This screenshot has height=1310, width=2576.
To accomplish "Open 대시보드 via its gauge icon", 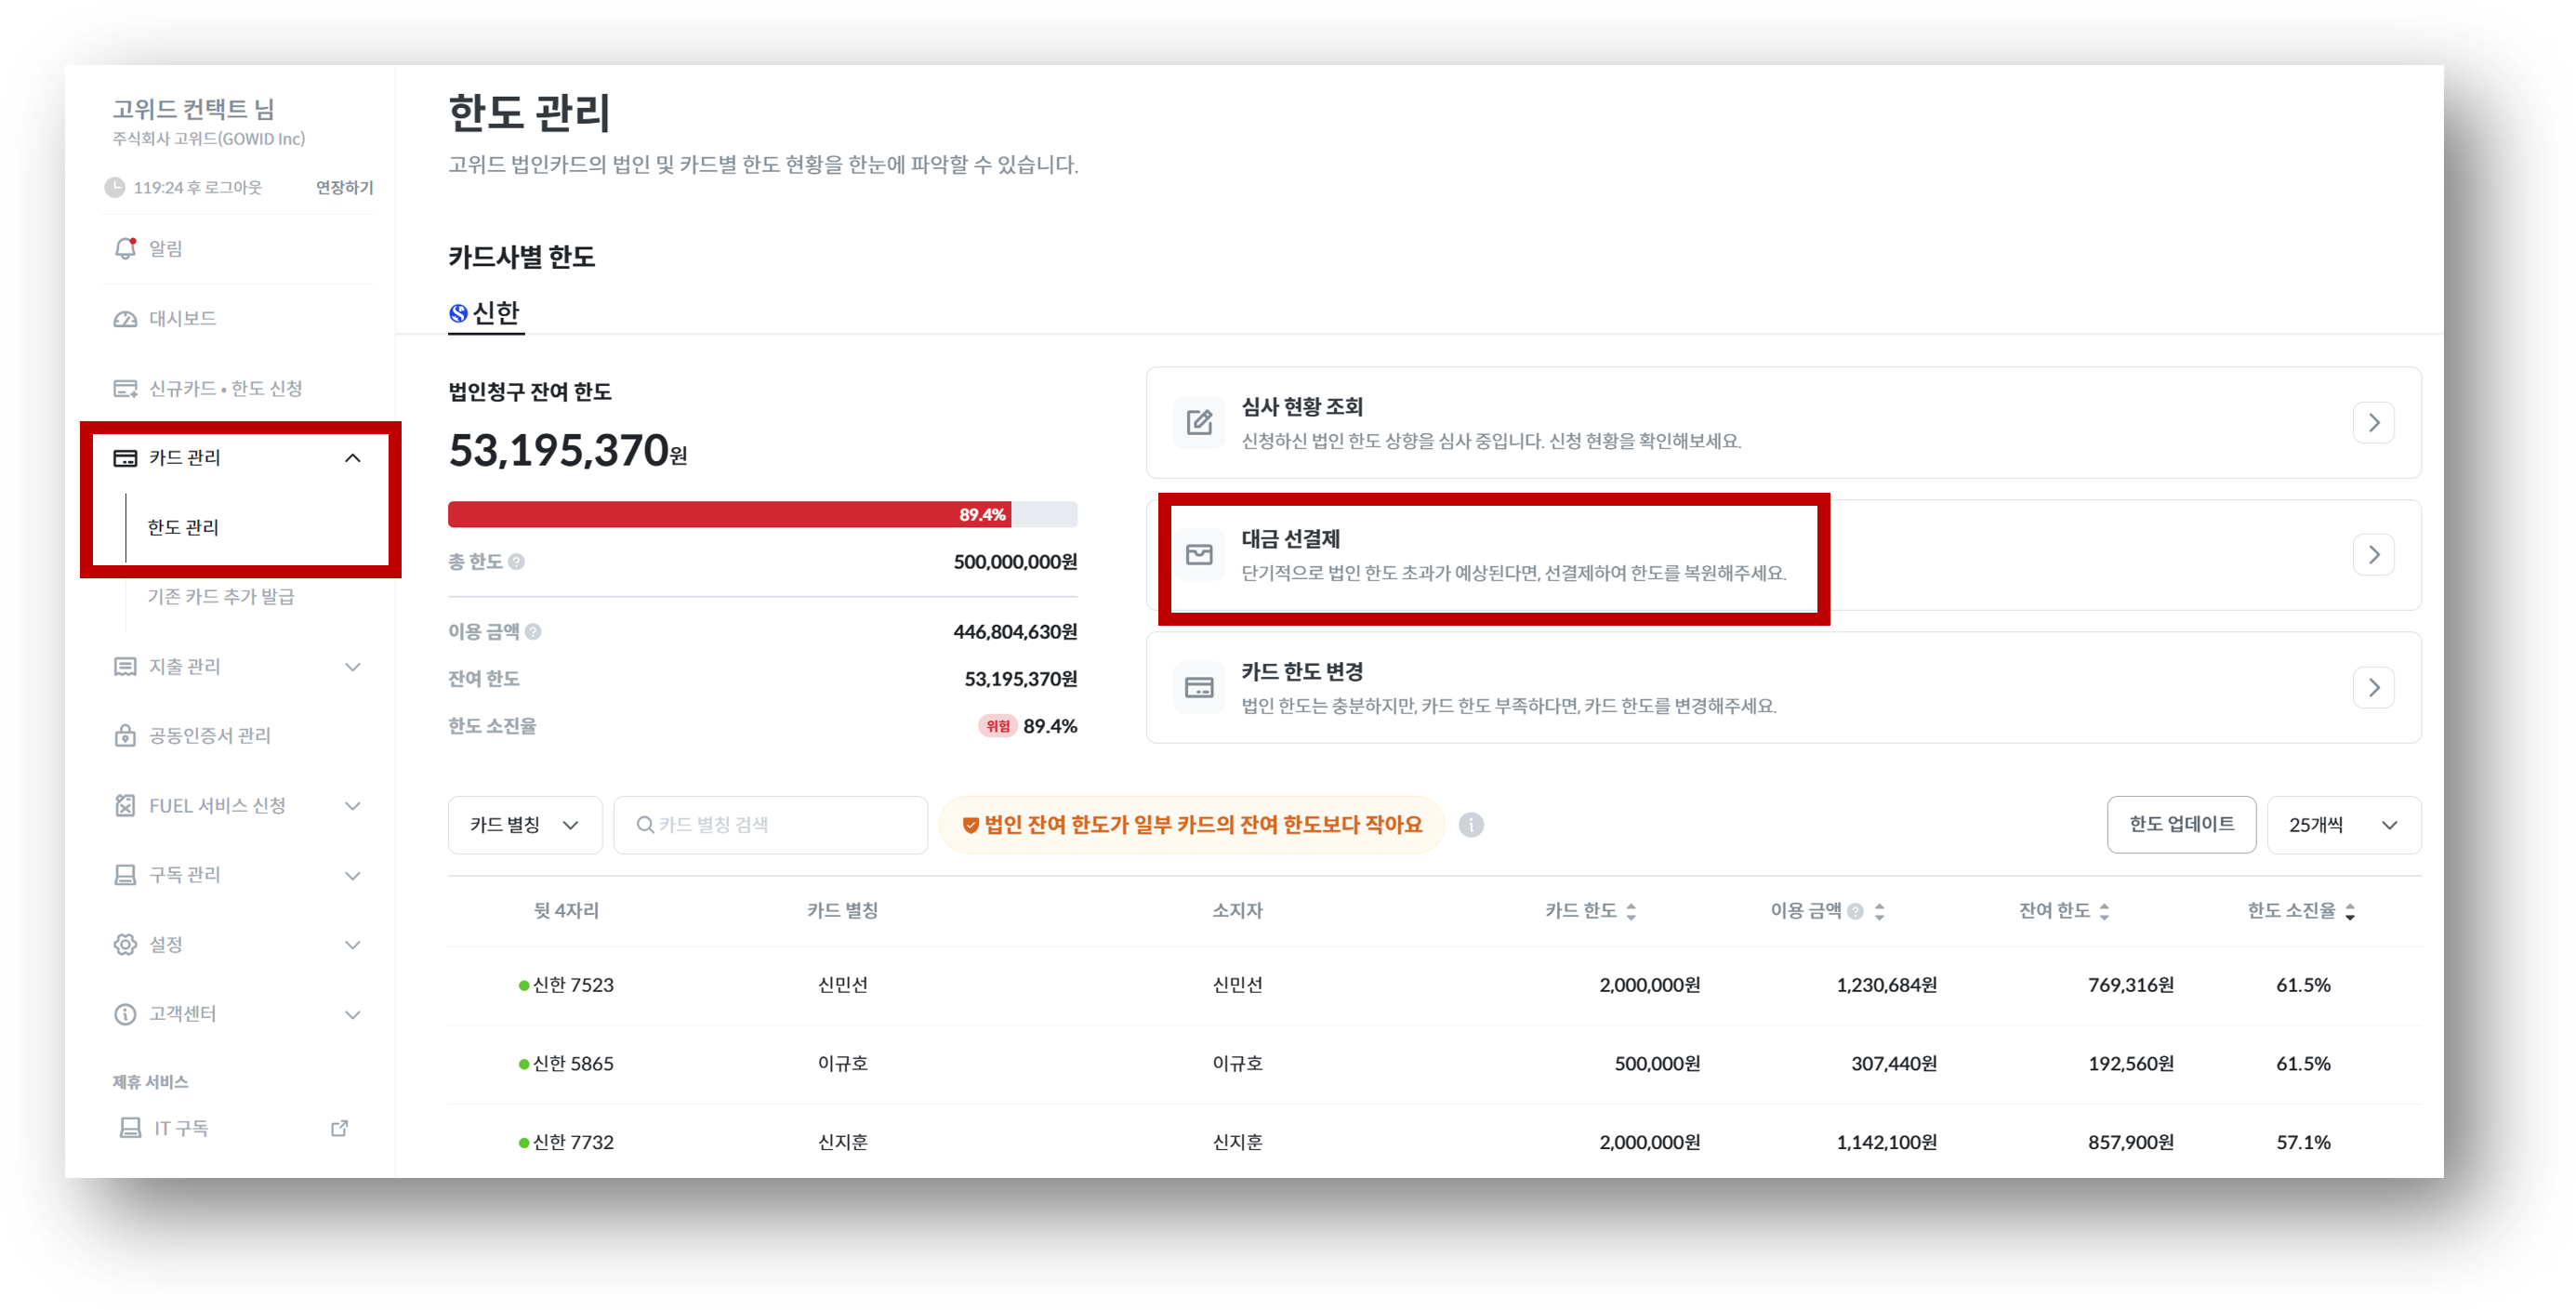I will [x=125, y=319].
